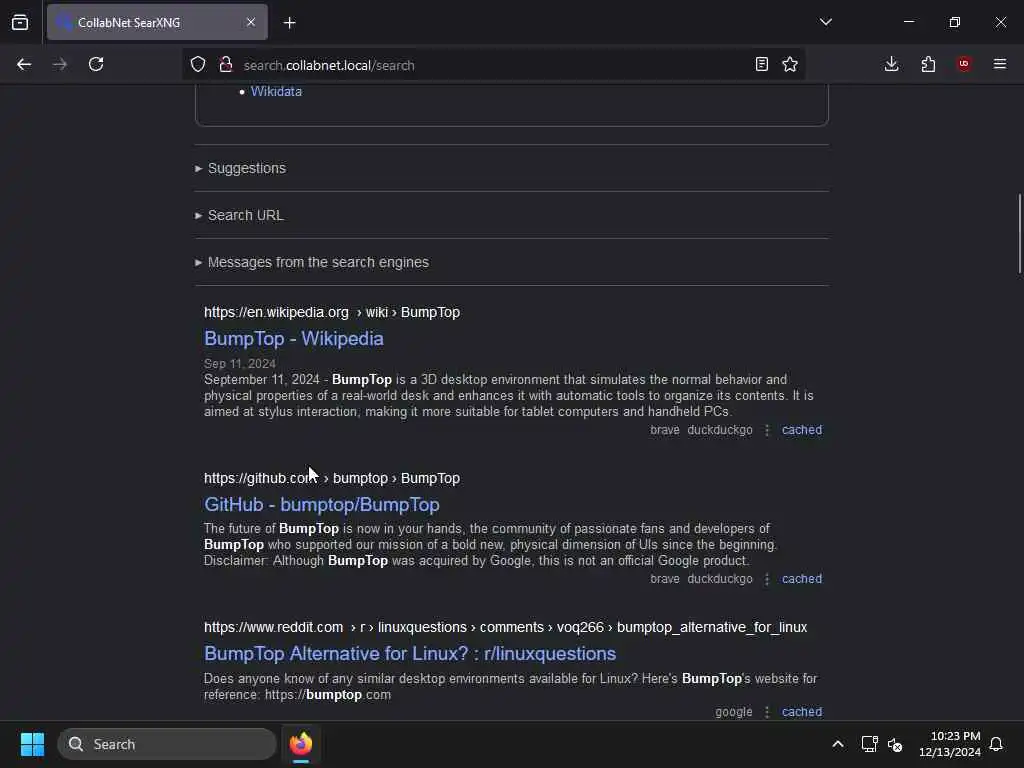Viewport: 1024px width, 768px height.
Task: Open the notifications bell icon
Action: (996, 744)
